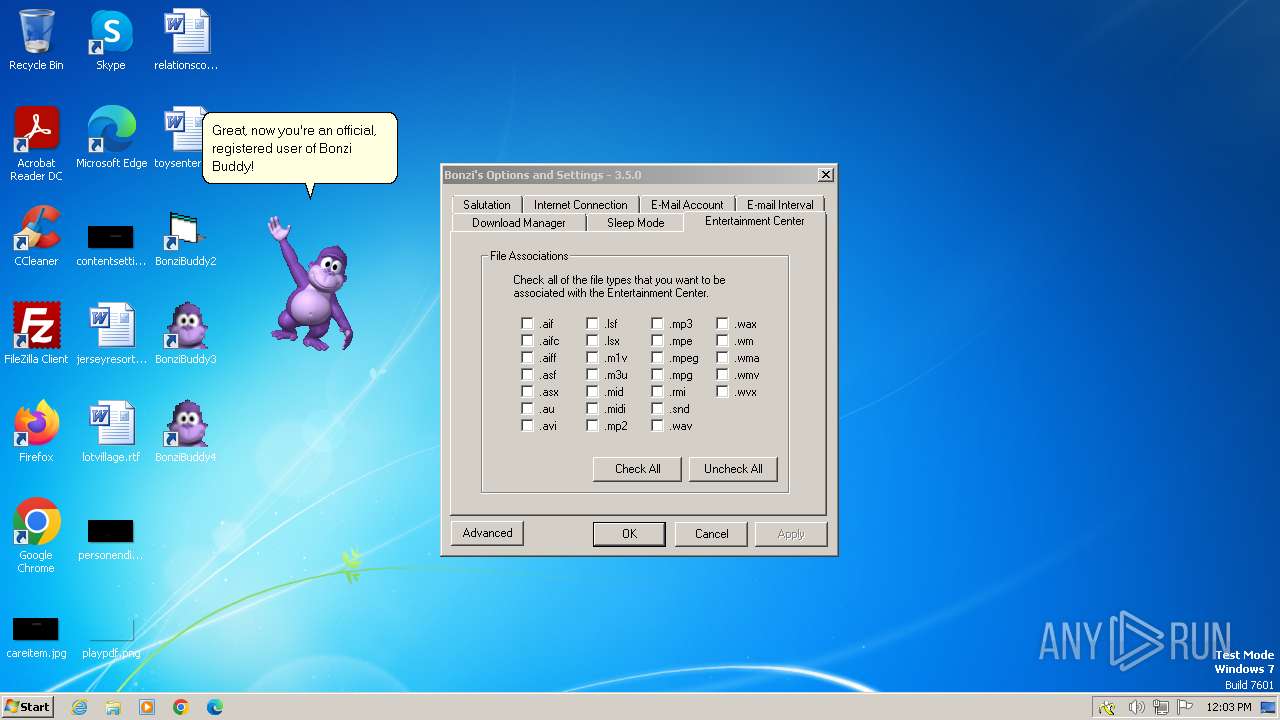The image size is (1280, 720).
Task: Open the E-mail Interval tab
Action: 780,205
